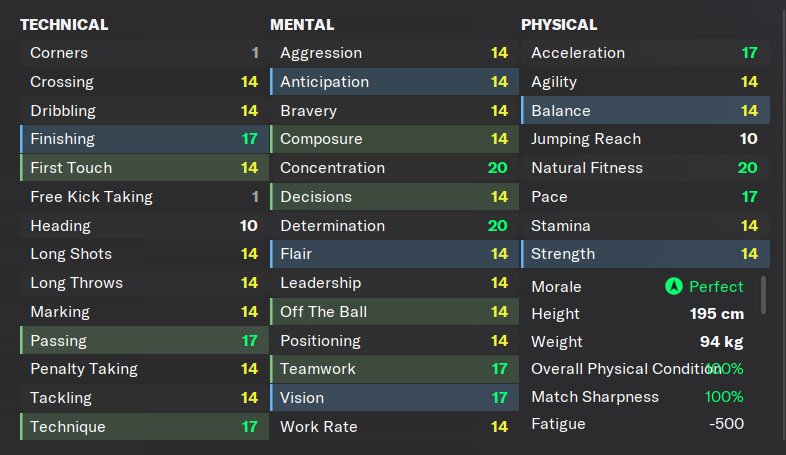786x455 pixels.
Task: Click the Perfect morale status text
Action: [716, 287]
